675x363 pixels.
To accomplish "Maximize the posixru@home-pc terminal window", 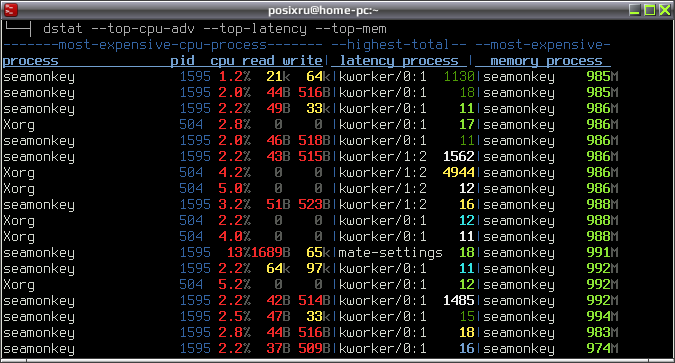I will coord(650,10).
